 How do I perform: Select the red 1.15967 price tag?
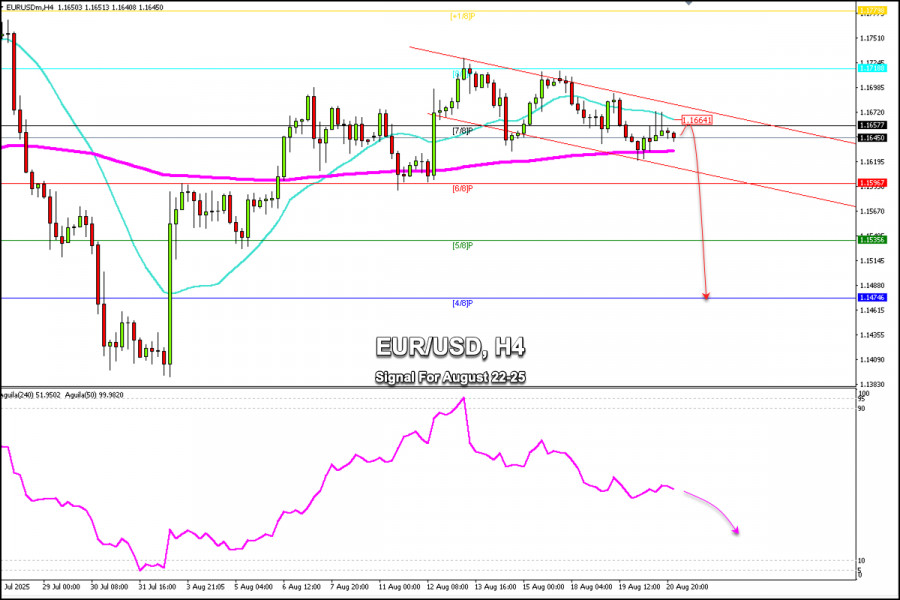[x=872, y=183]
